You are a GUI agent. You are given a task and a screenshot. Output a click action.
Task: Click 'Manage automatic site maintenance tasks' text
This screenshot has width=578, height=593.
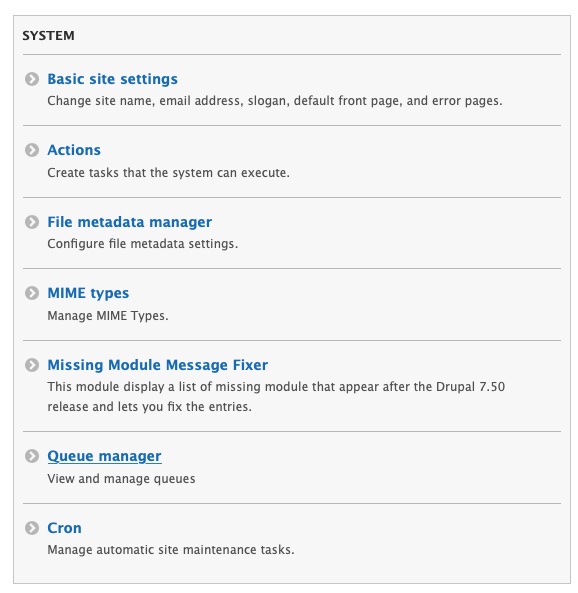171,550
